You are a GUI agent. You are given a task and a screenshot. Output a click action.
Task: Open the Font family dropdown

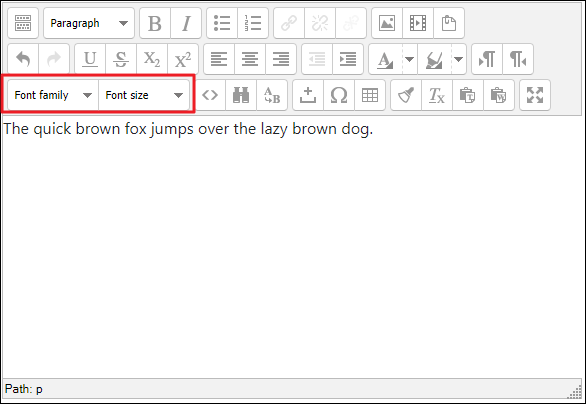coord(53,95)
